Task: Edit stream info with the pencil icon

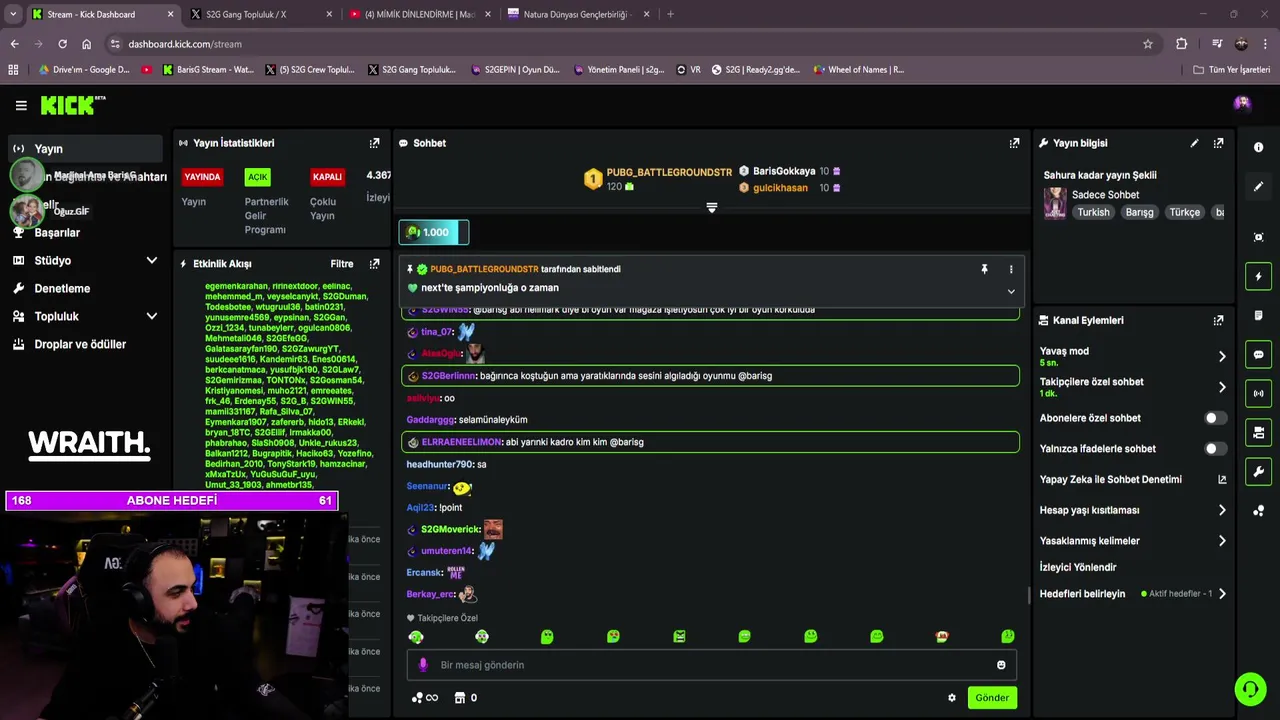Action: point(1194,143)
